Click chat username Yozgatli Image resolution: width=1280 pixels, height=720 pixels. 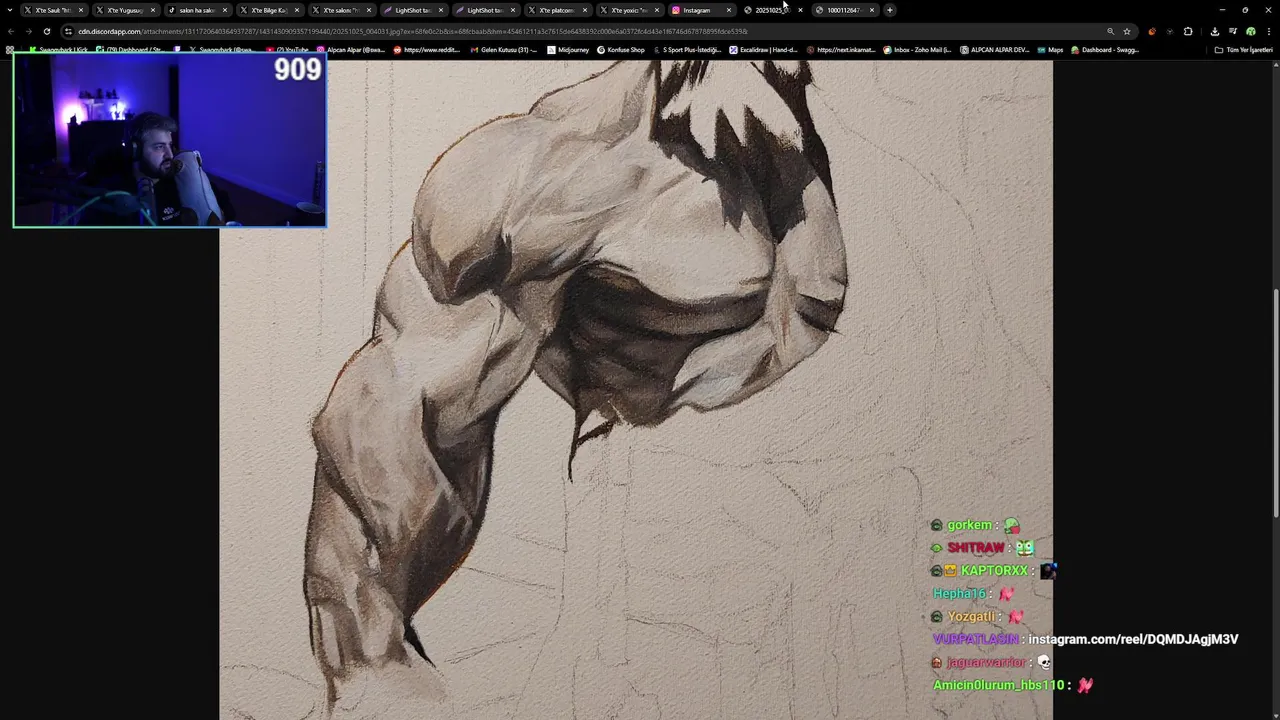tap(971, 617)
